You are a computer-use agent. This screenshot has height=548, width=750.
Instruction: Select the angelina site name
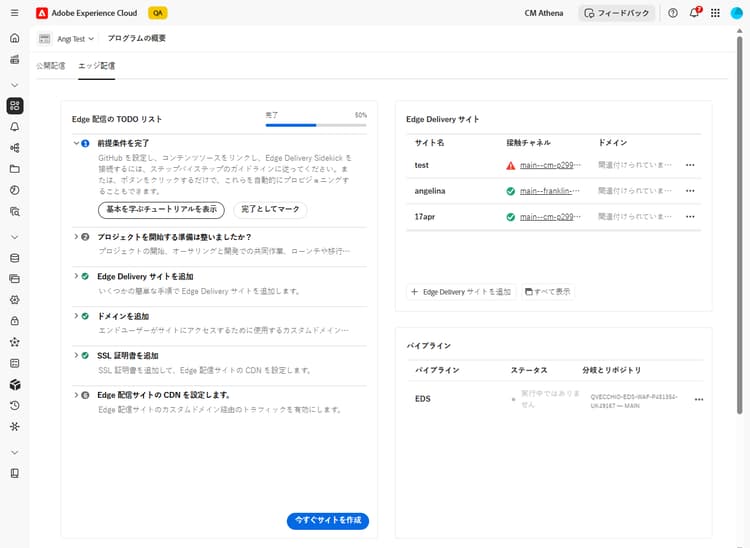(x=430, y=191)
